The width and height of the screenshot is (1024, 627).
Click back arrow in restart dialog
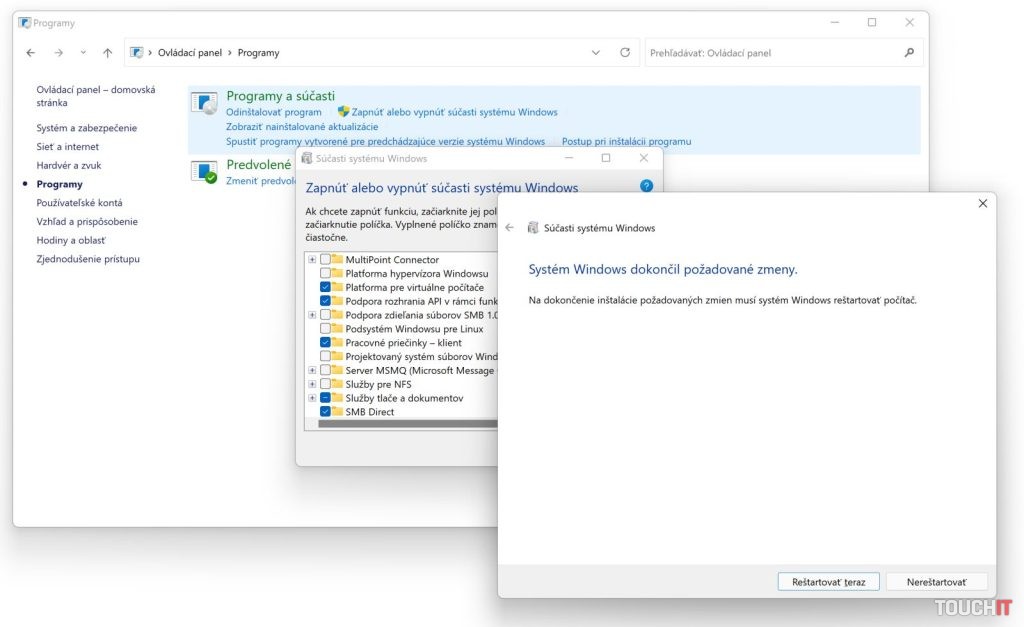point(510,228)
